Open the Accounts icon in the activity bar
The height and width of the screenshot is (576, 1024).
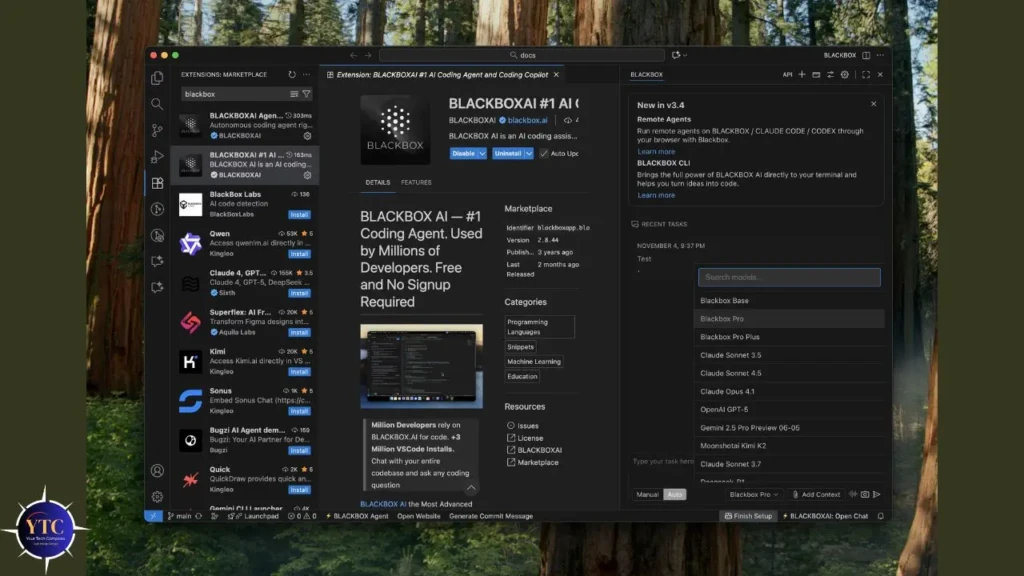click(157, 470)
